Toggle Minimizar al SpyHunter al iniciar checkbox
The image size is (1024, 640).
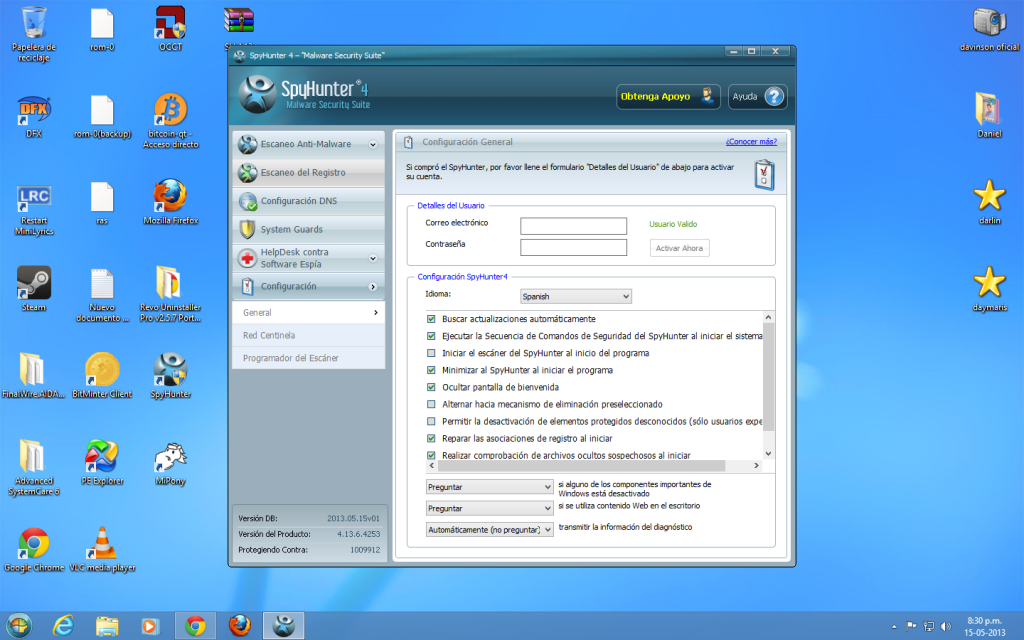click(x=431, y=370)
